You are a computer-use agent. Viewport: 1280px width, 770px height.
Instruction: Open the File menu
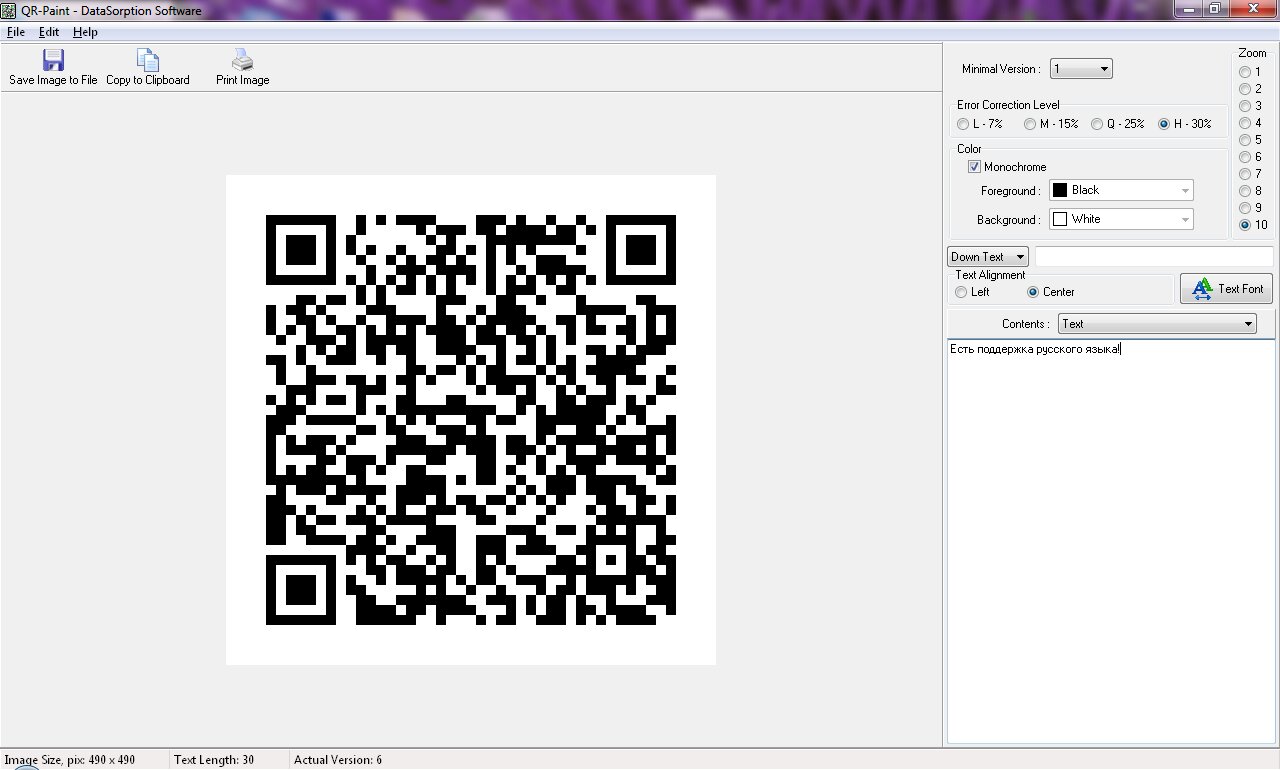(15, 32)
